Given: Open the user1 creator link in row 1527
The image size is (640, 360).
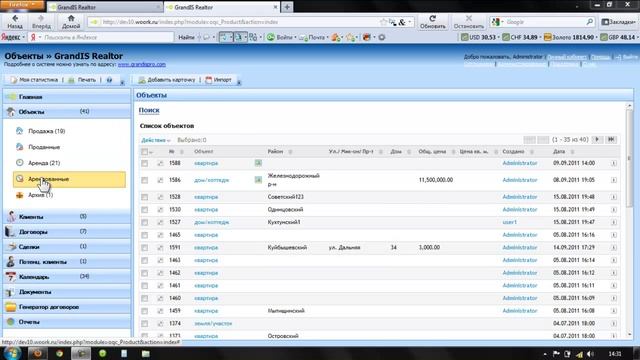Looking at the screenshot, I should tap(510, 222).
